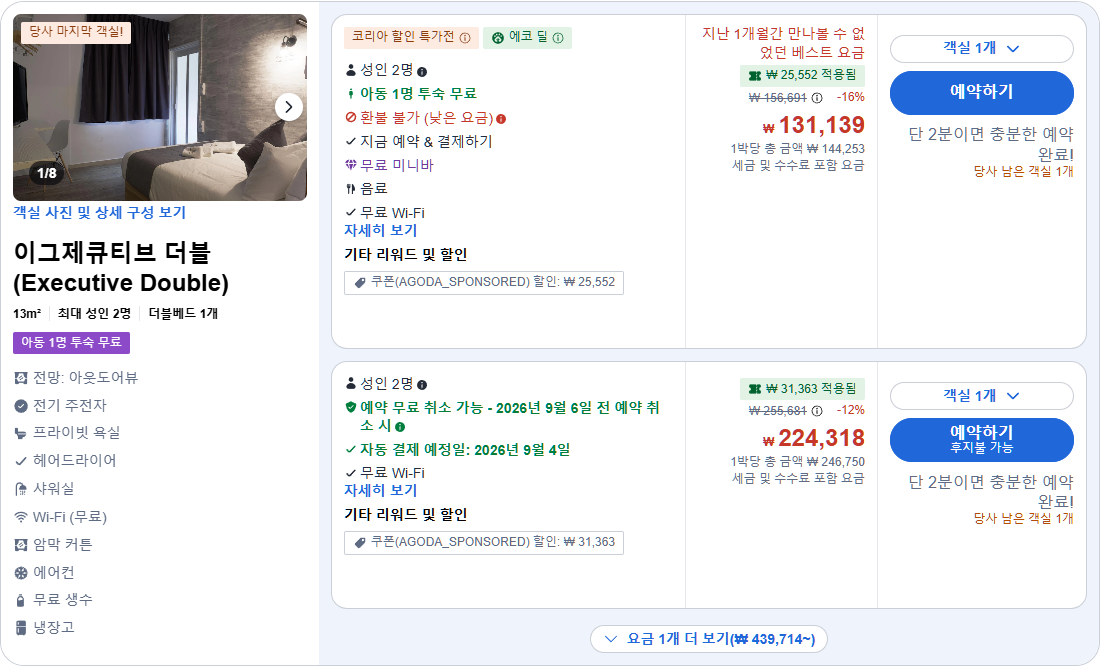The width and height of the screenshot is (1100, 667).
Task: Click info icon beside second 성인 2명
Action: 422,385
